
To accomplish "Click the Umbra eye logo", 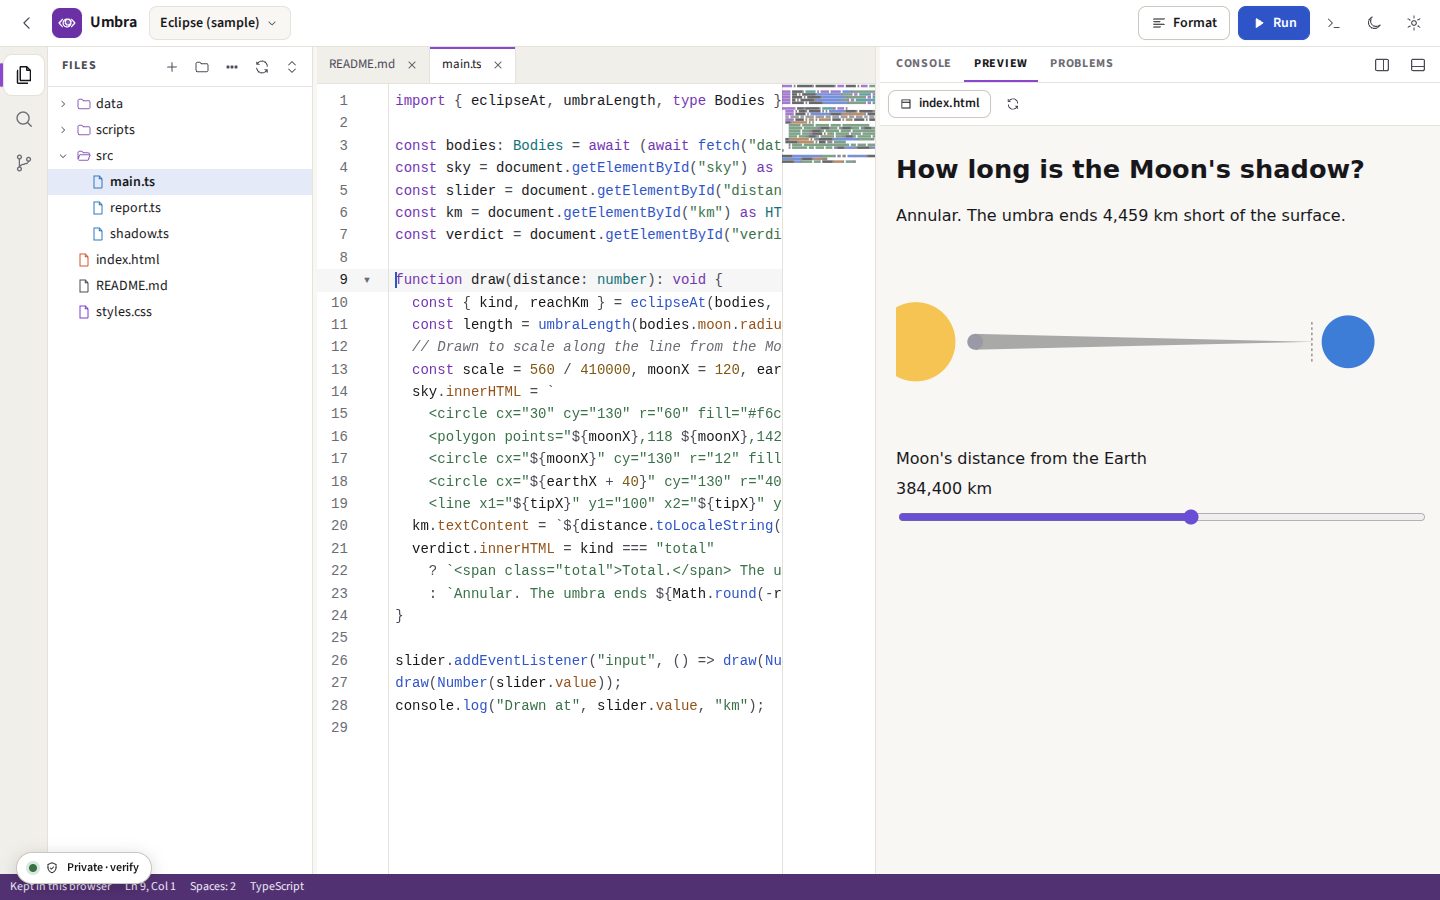I will click(67, 23).
